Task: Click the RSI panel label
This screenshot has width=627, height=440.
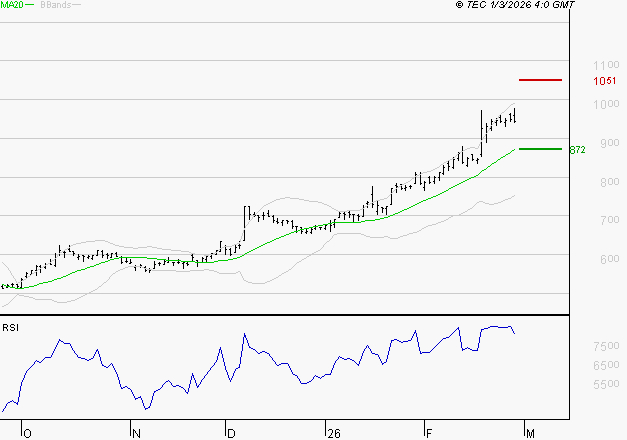Action: [x=10, y=328]
